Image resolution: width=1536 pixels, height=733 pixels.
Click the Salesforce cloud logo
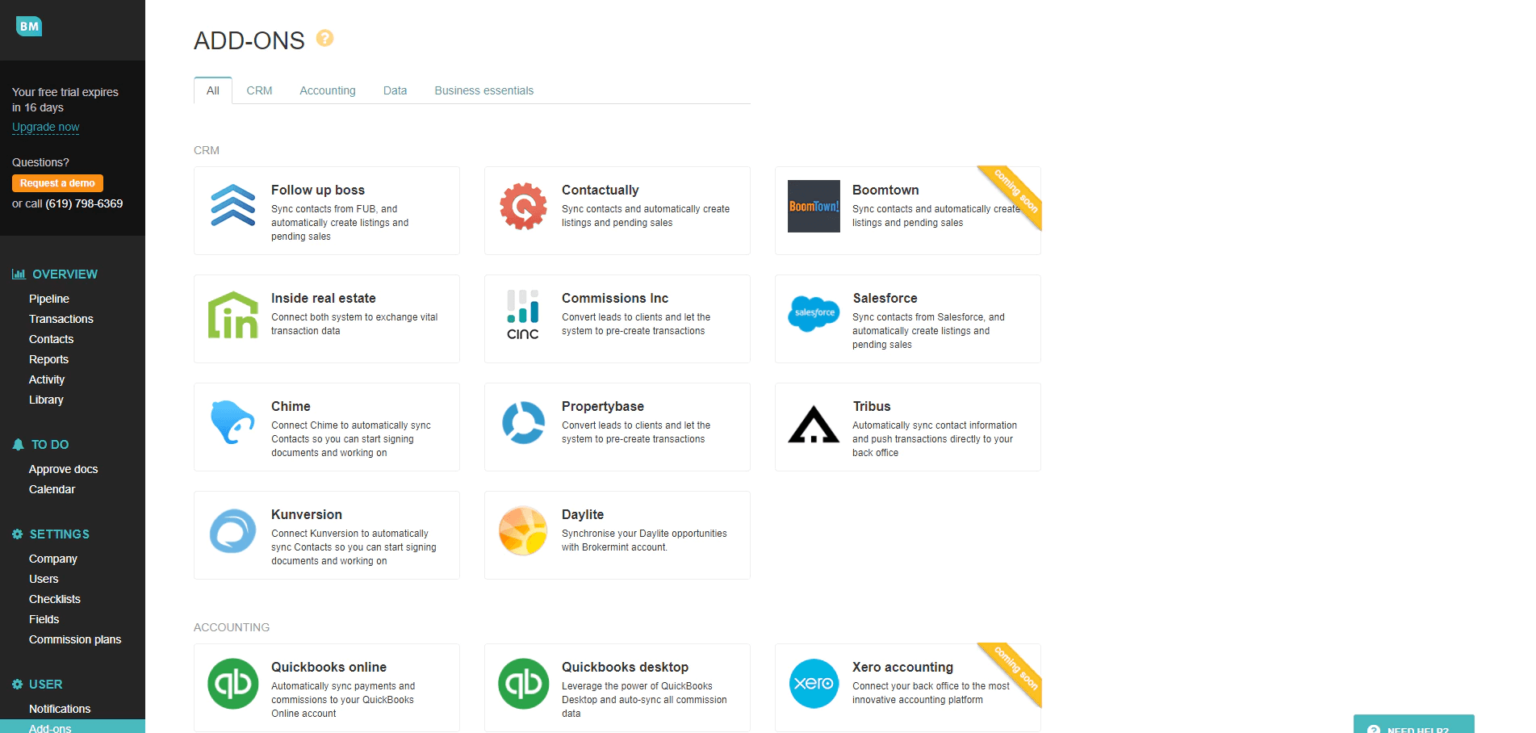tap(814, 312)
